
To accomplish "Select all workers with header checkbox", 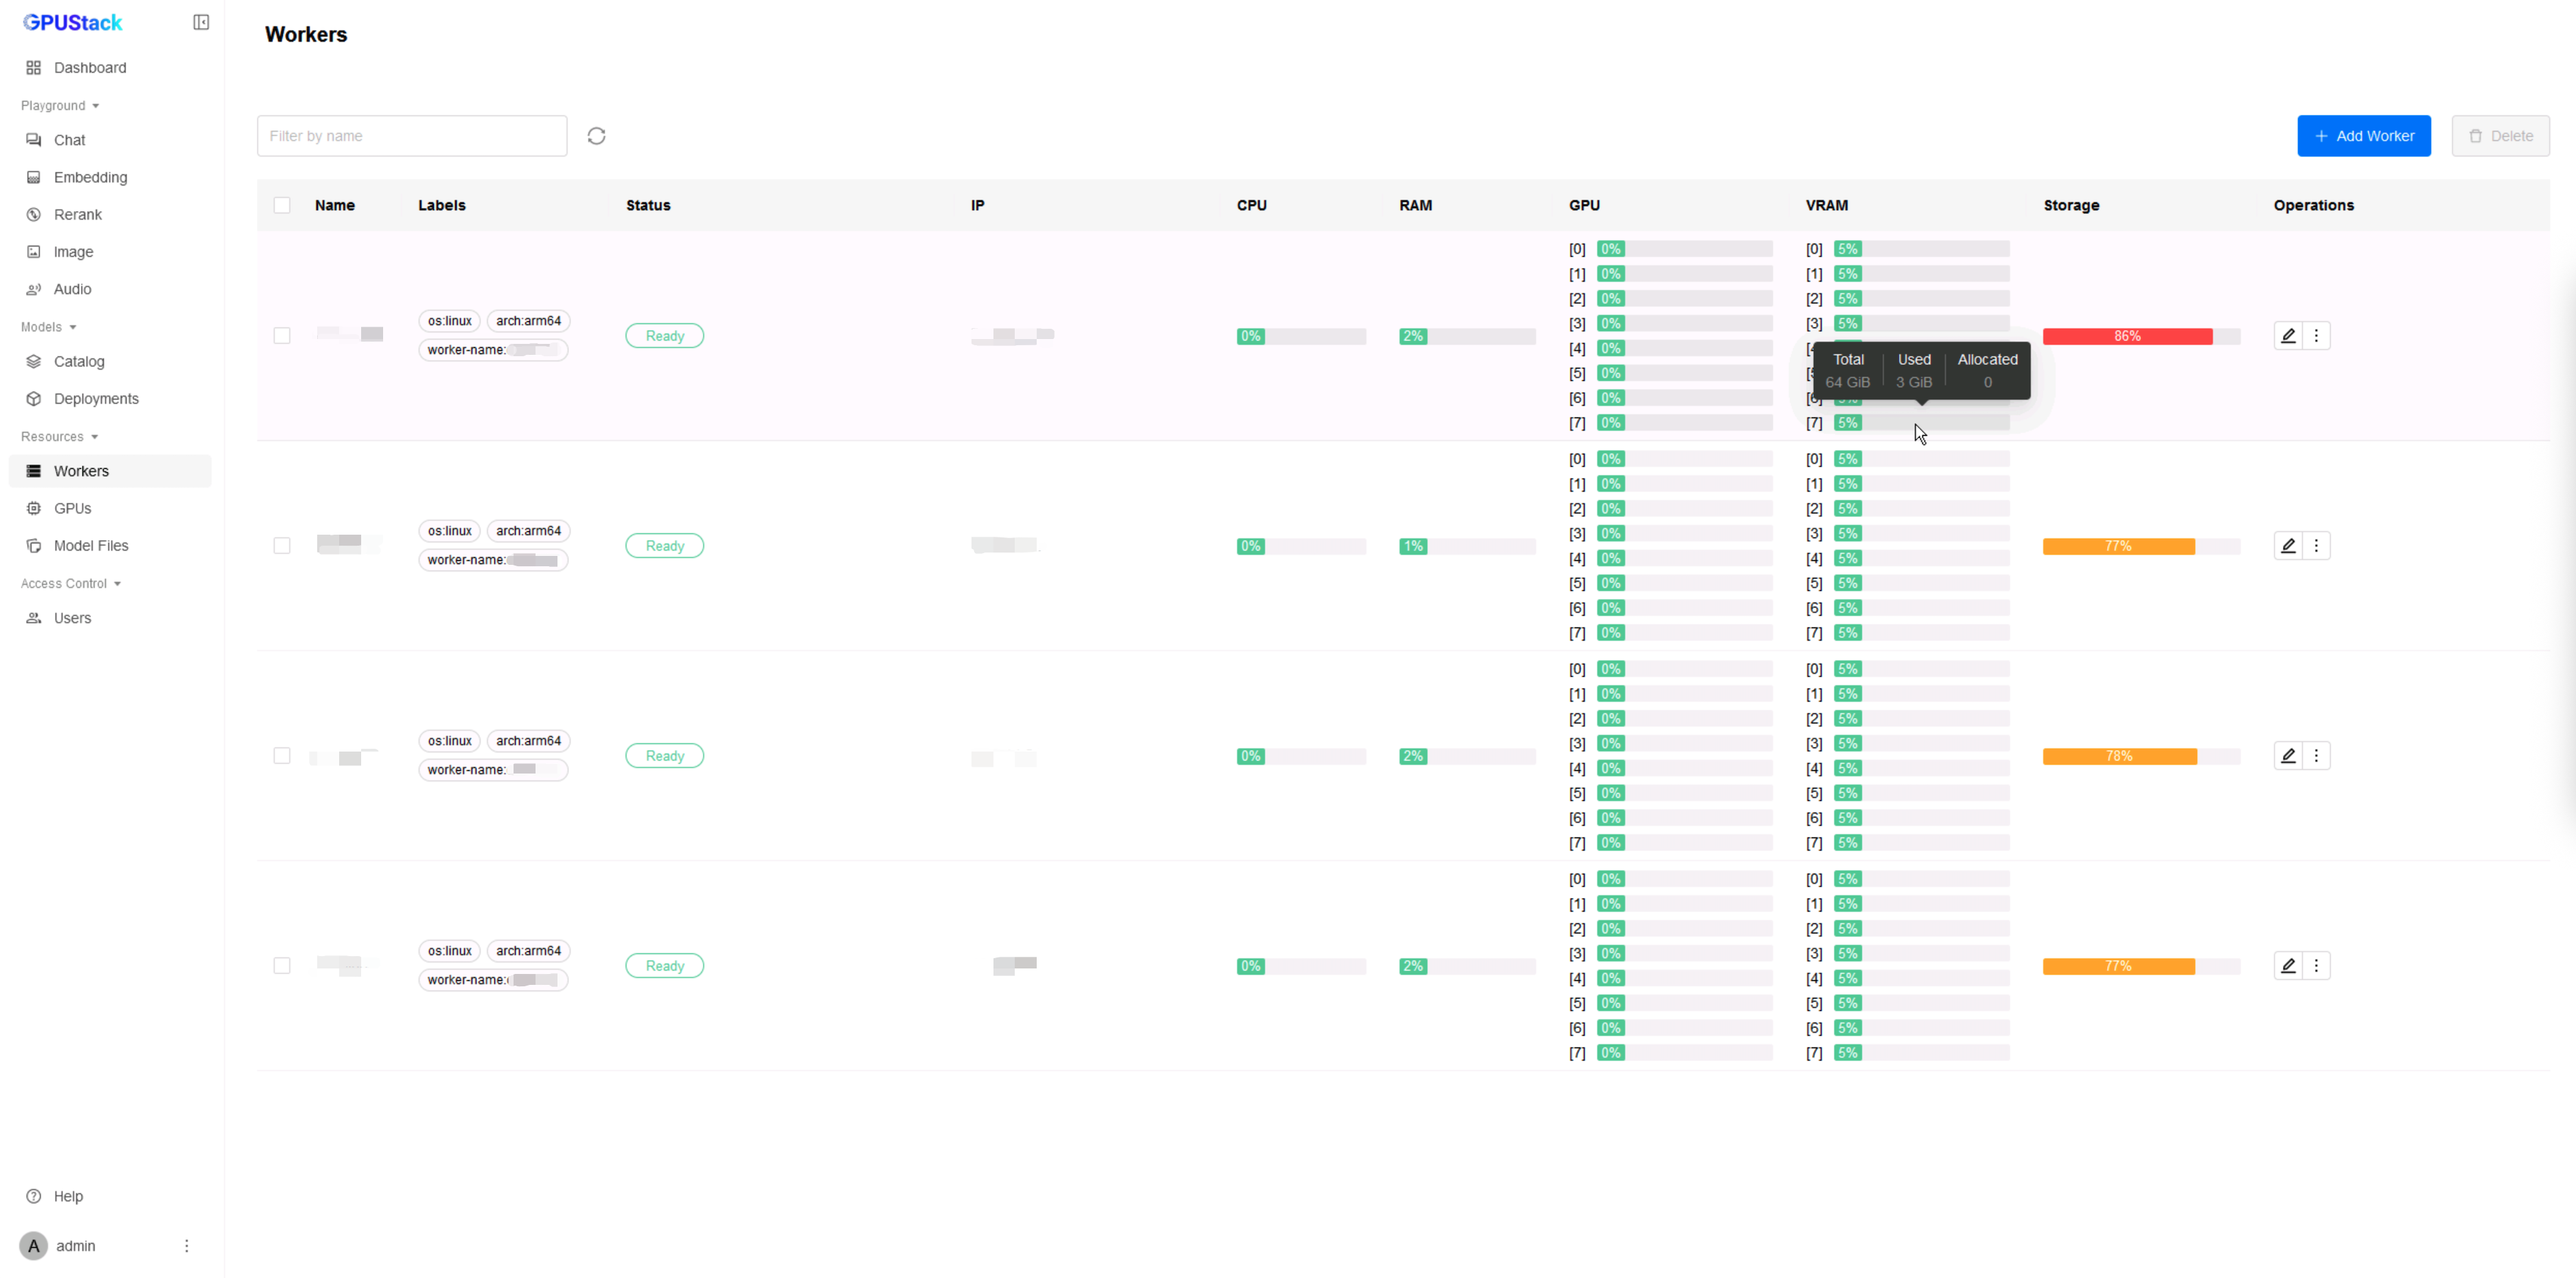I will 282,205.
